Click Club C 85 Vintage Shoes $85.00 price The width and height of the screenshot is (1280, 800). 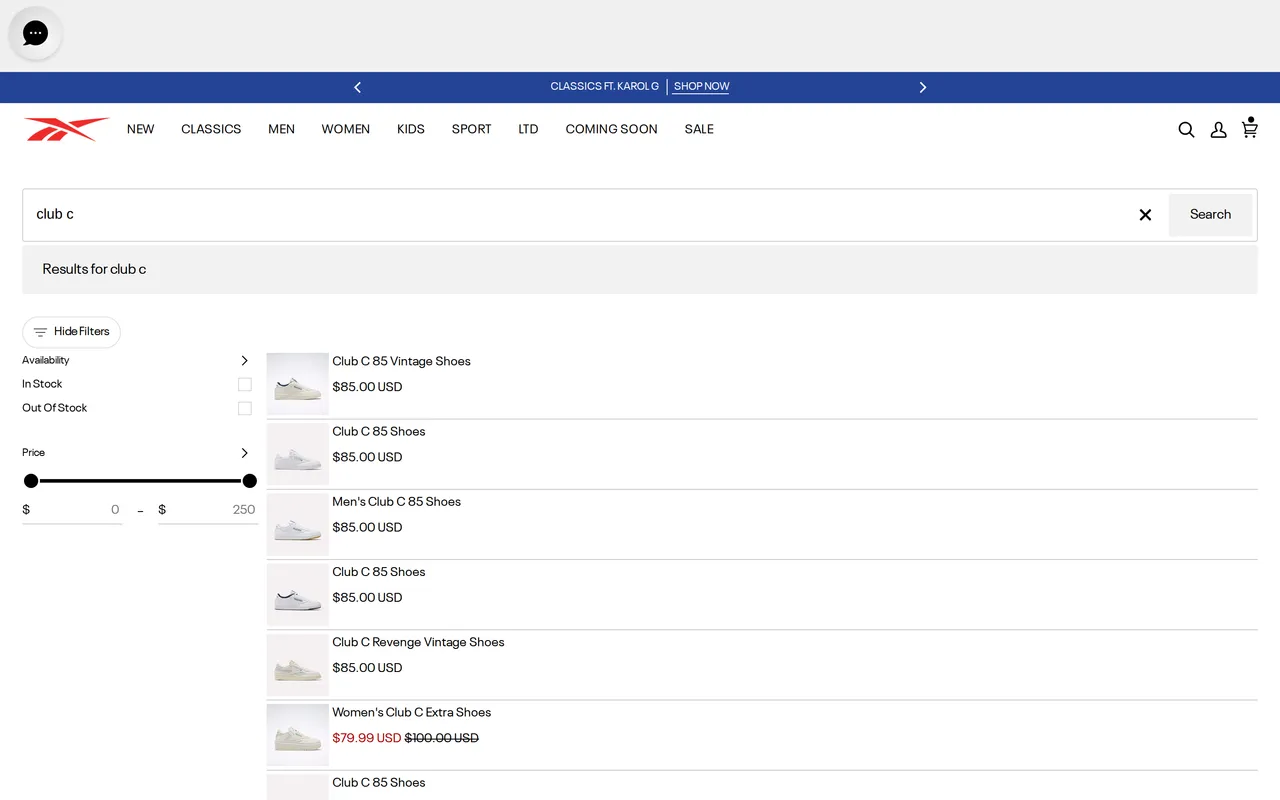coord(367,387)
